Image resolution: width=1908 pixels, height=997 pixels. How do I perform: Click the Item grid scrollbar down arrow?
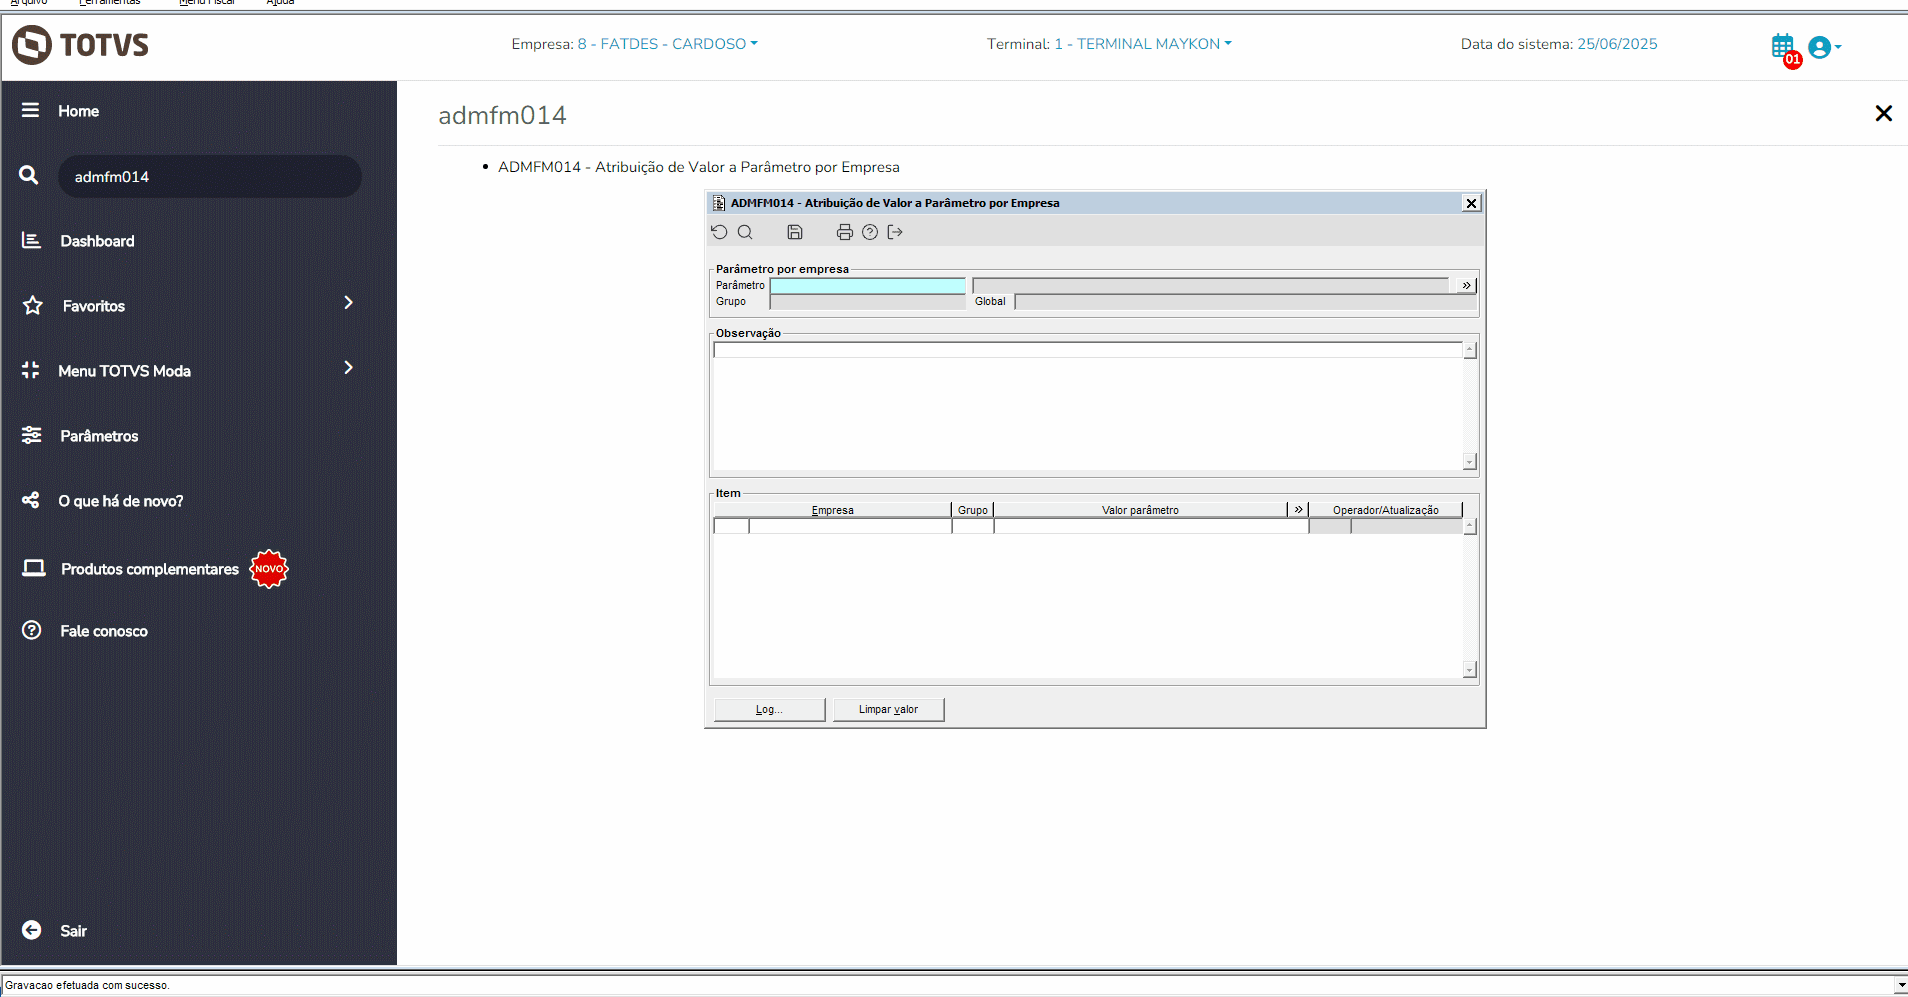pyautogui.click(x=1470, y=669)
